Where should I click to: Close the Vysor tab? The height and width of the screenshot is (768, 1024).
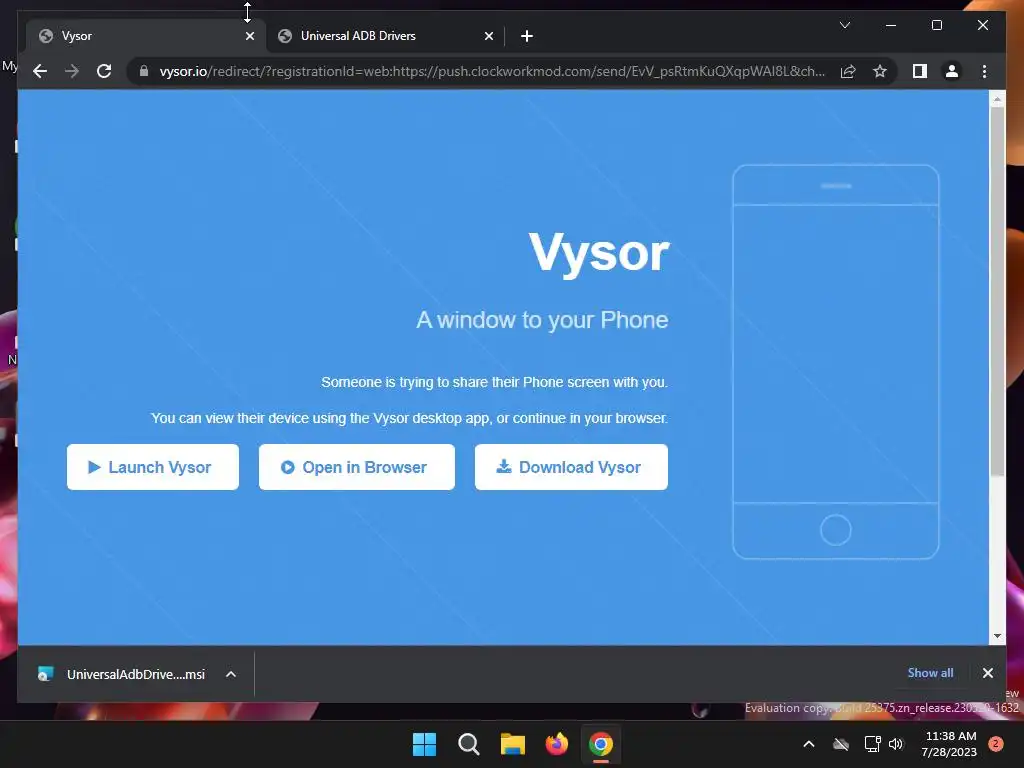(x=249, y=36)
